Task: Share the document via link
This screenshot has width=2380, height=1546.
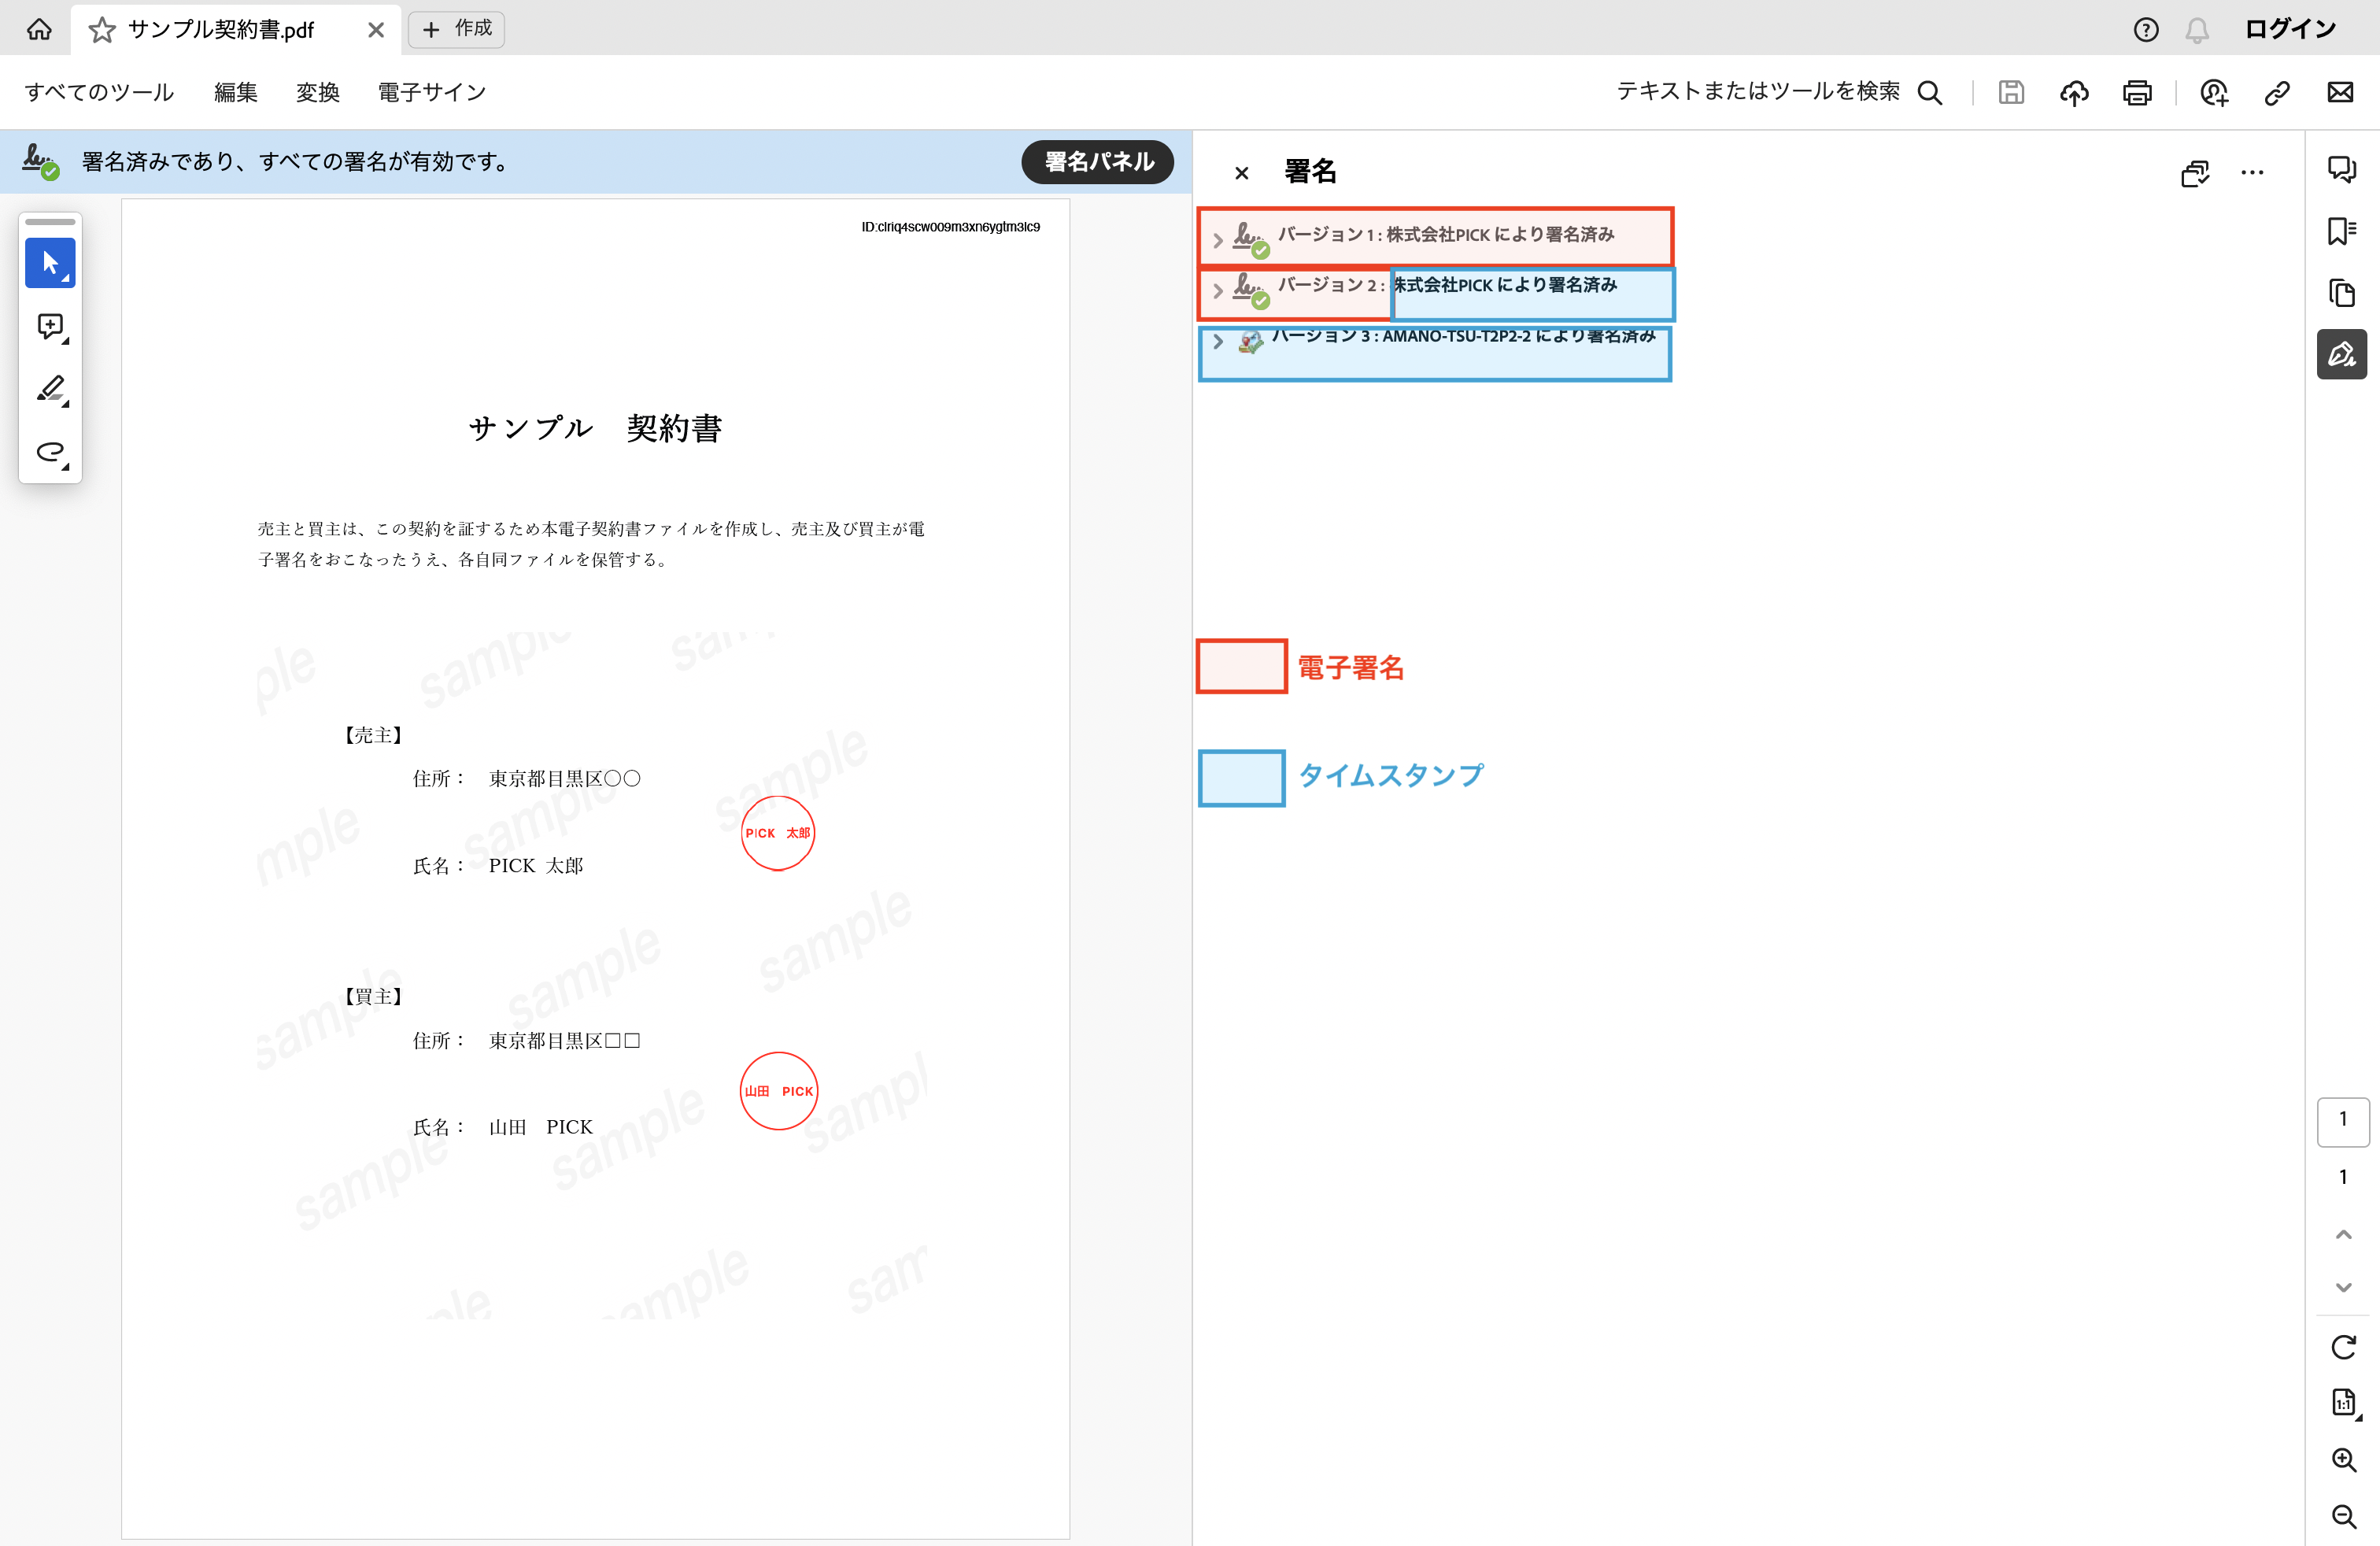Action: [x=2276, y=92]
